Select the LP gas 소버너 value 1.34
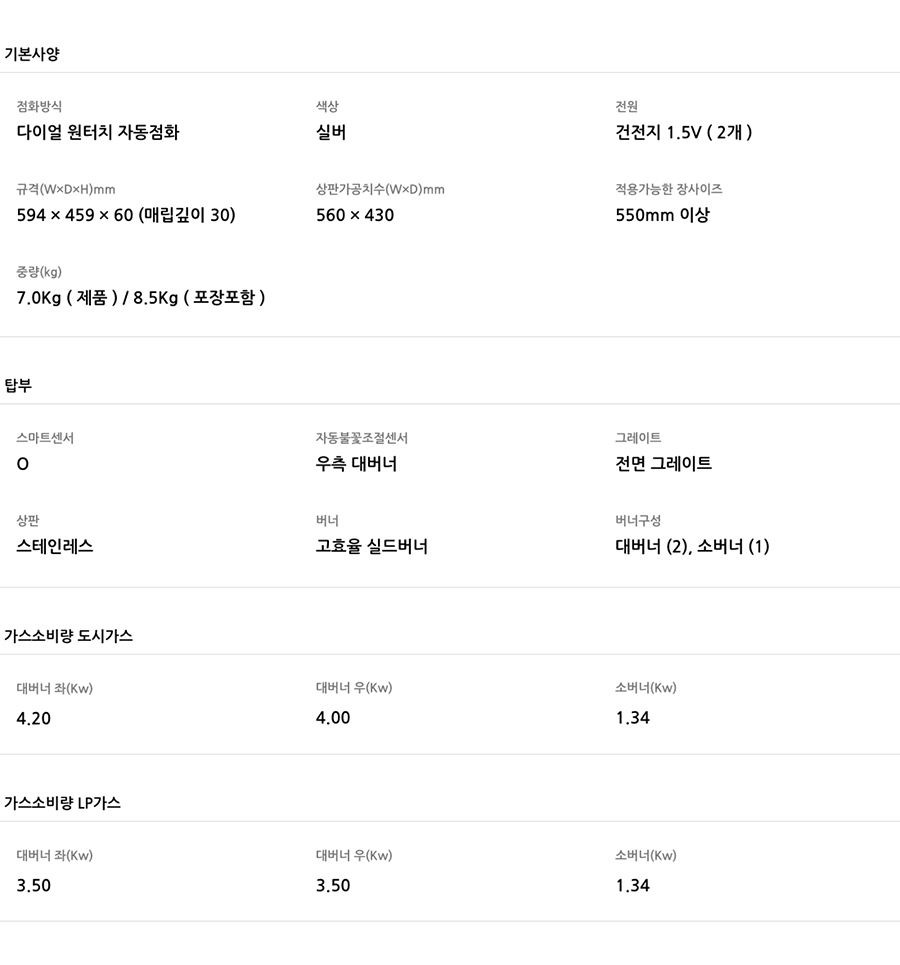Screen dimensions: 900x965 pyautogui.click(x=632, y=885)
